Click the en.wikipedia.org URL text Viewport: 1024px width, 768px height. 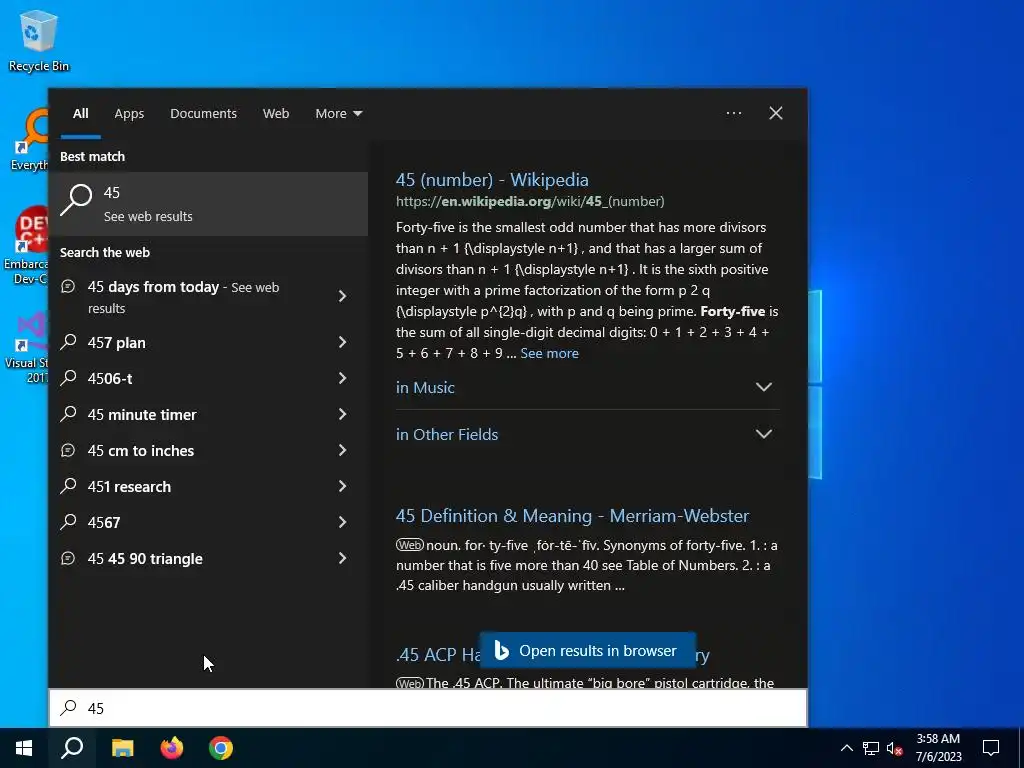coord(530,201)
